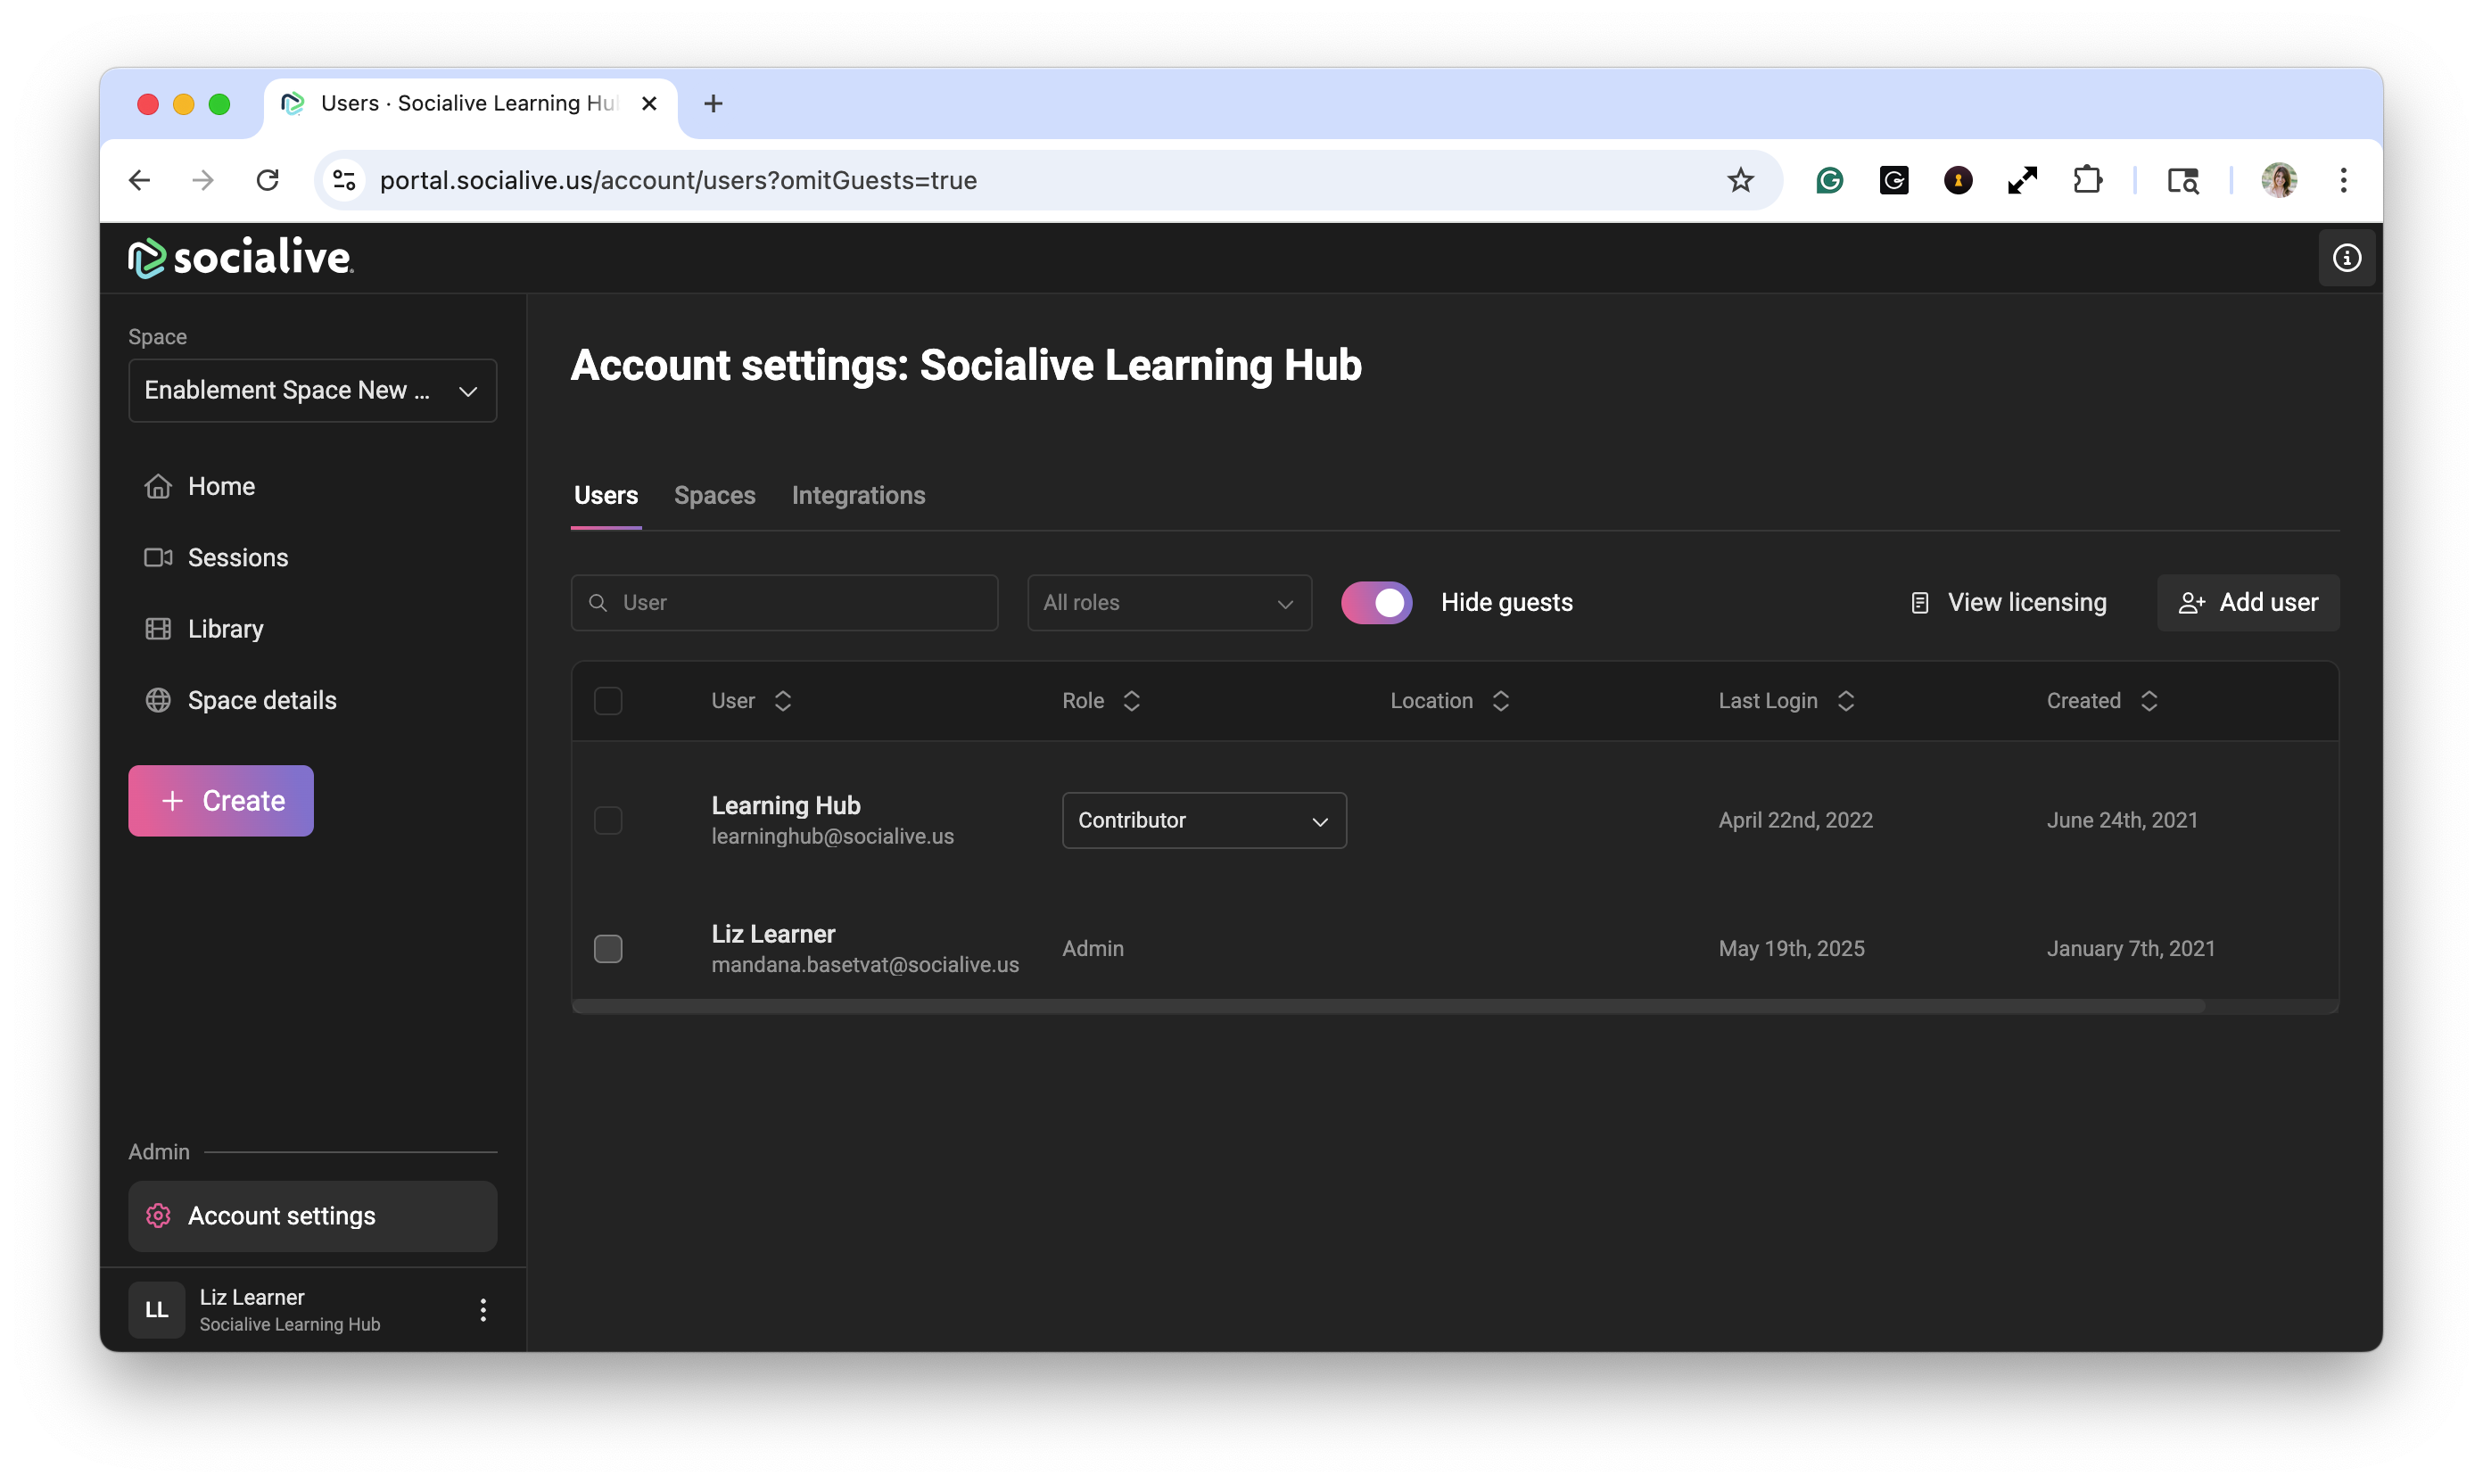Open the All roles filter dropdown
This screenshot has height=1484, width=2483.
[1168, 603]
